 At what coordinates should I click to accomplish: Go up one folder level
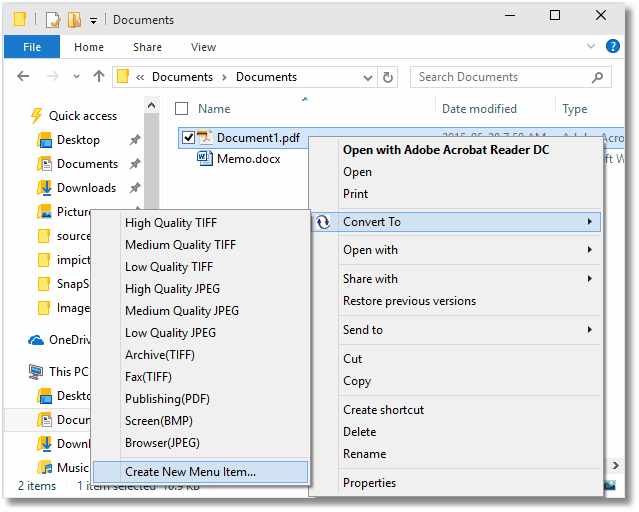[x=99, y=76]
